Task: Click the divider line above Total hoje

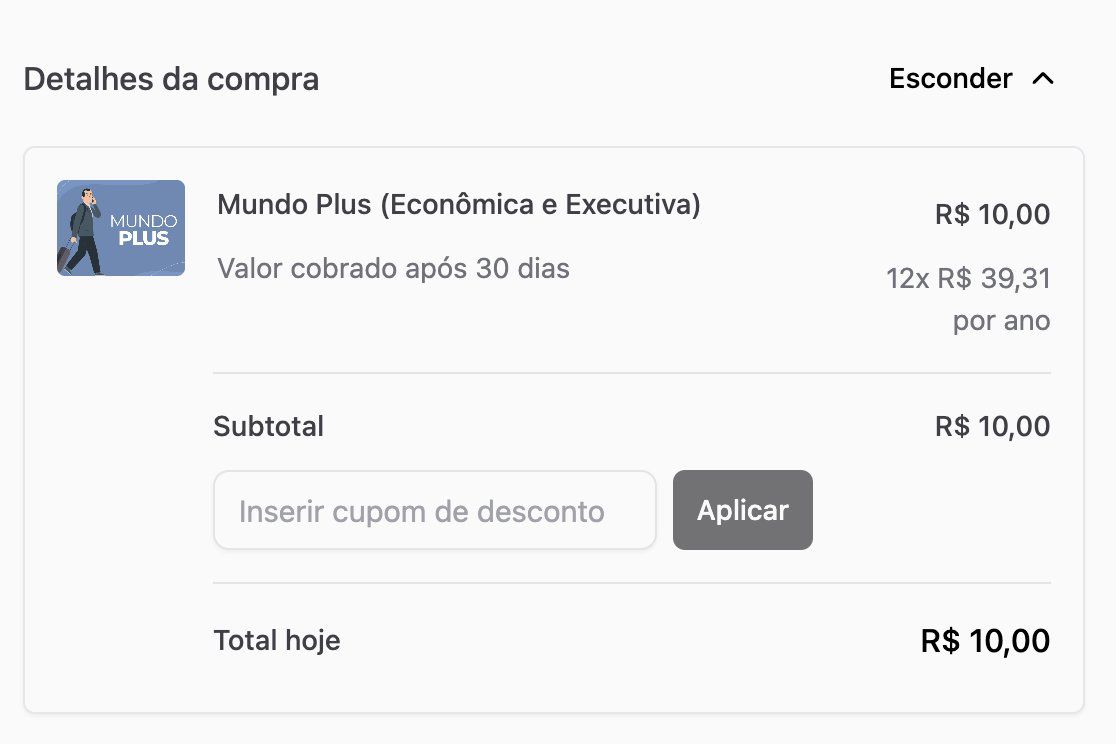Action: click(x=632, y=583)
